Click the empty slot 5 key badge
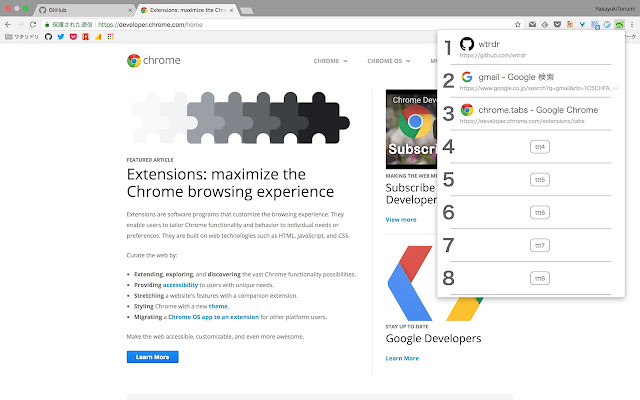The image size is (640, 400). pyautogui.click(x=540, y=180)
